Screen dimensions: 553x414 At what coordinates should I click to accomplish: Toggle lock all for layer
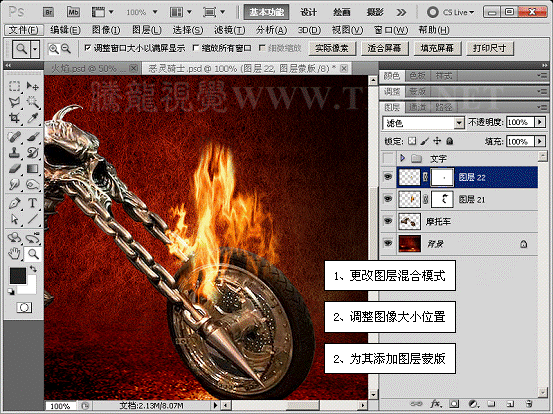pos(450,141)
